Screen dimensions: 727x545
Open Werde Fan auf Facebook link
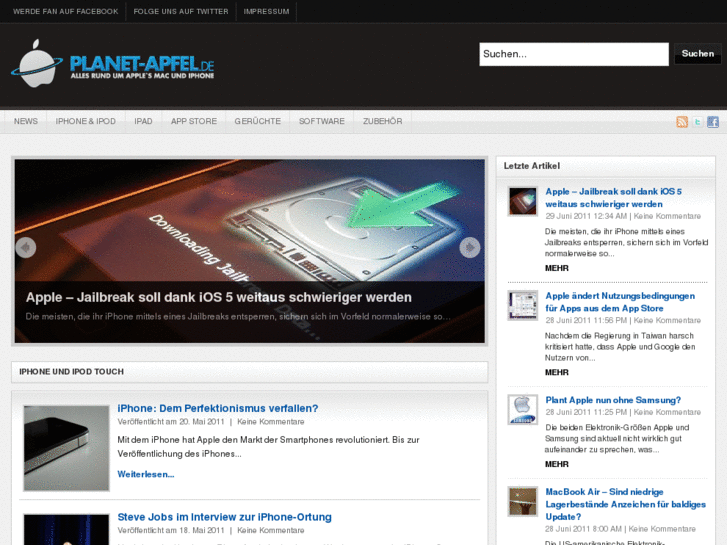(x=65, y=12)
